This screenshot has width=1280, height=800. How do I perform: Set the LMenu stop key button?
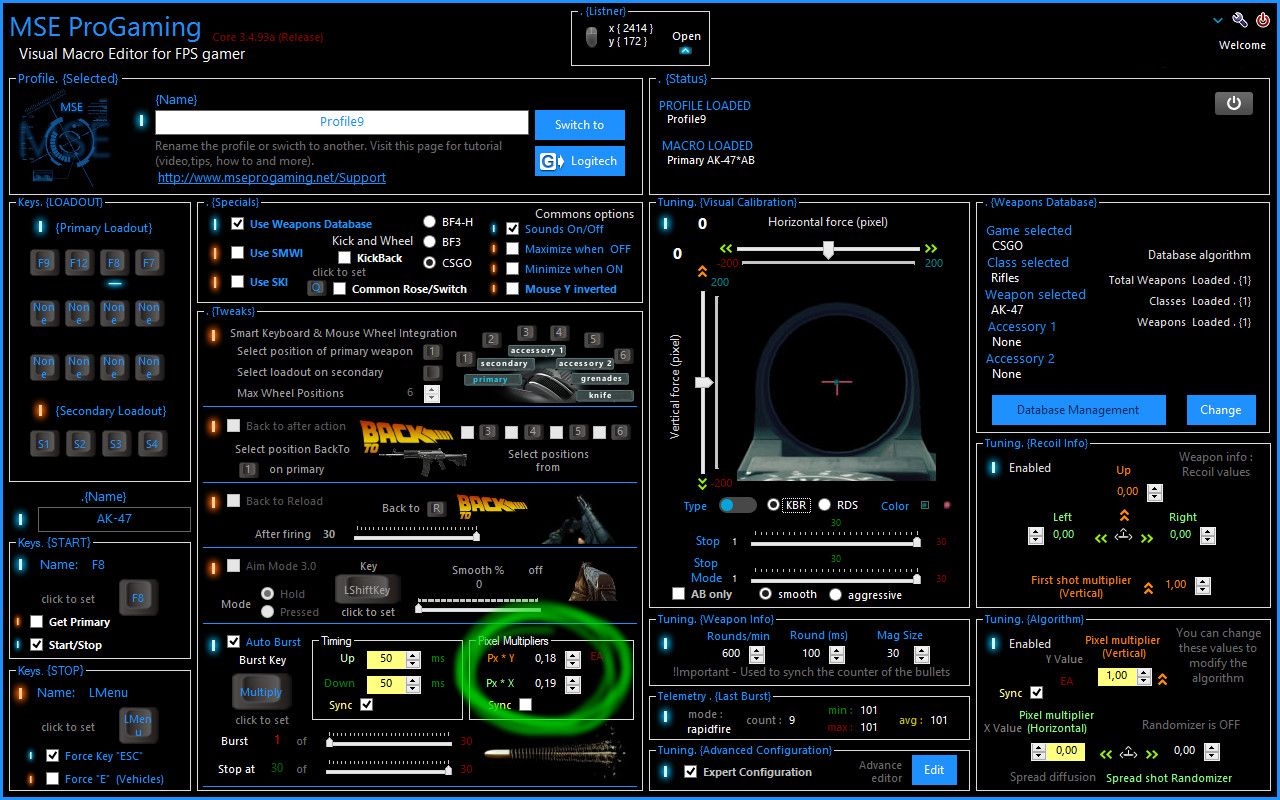(x=138, y=726)
